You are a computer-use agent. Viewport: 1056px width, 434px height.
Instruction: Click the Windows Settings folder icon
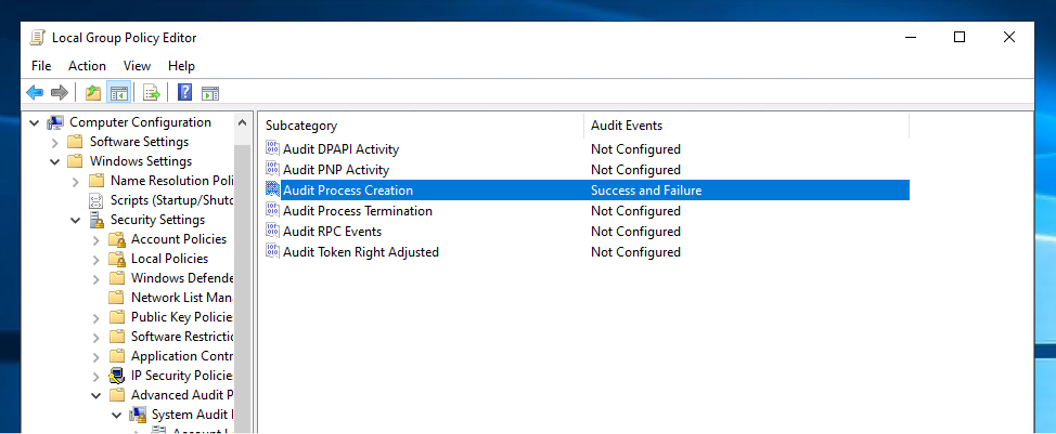pos(75,161)
